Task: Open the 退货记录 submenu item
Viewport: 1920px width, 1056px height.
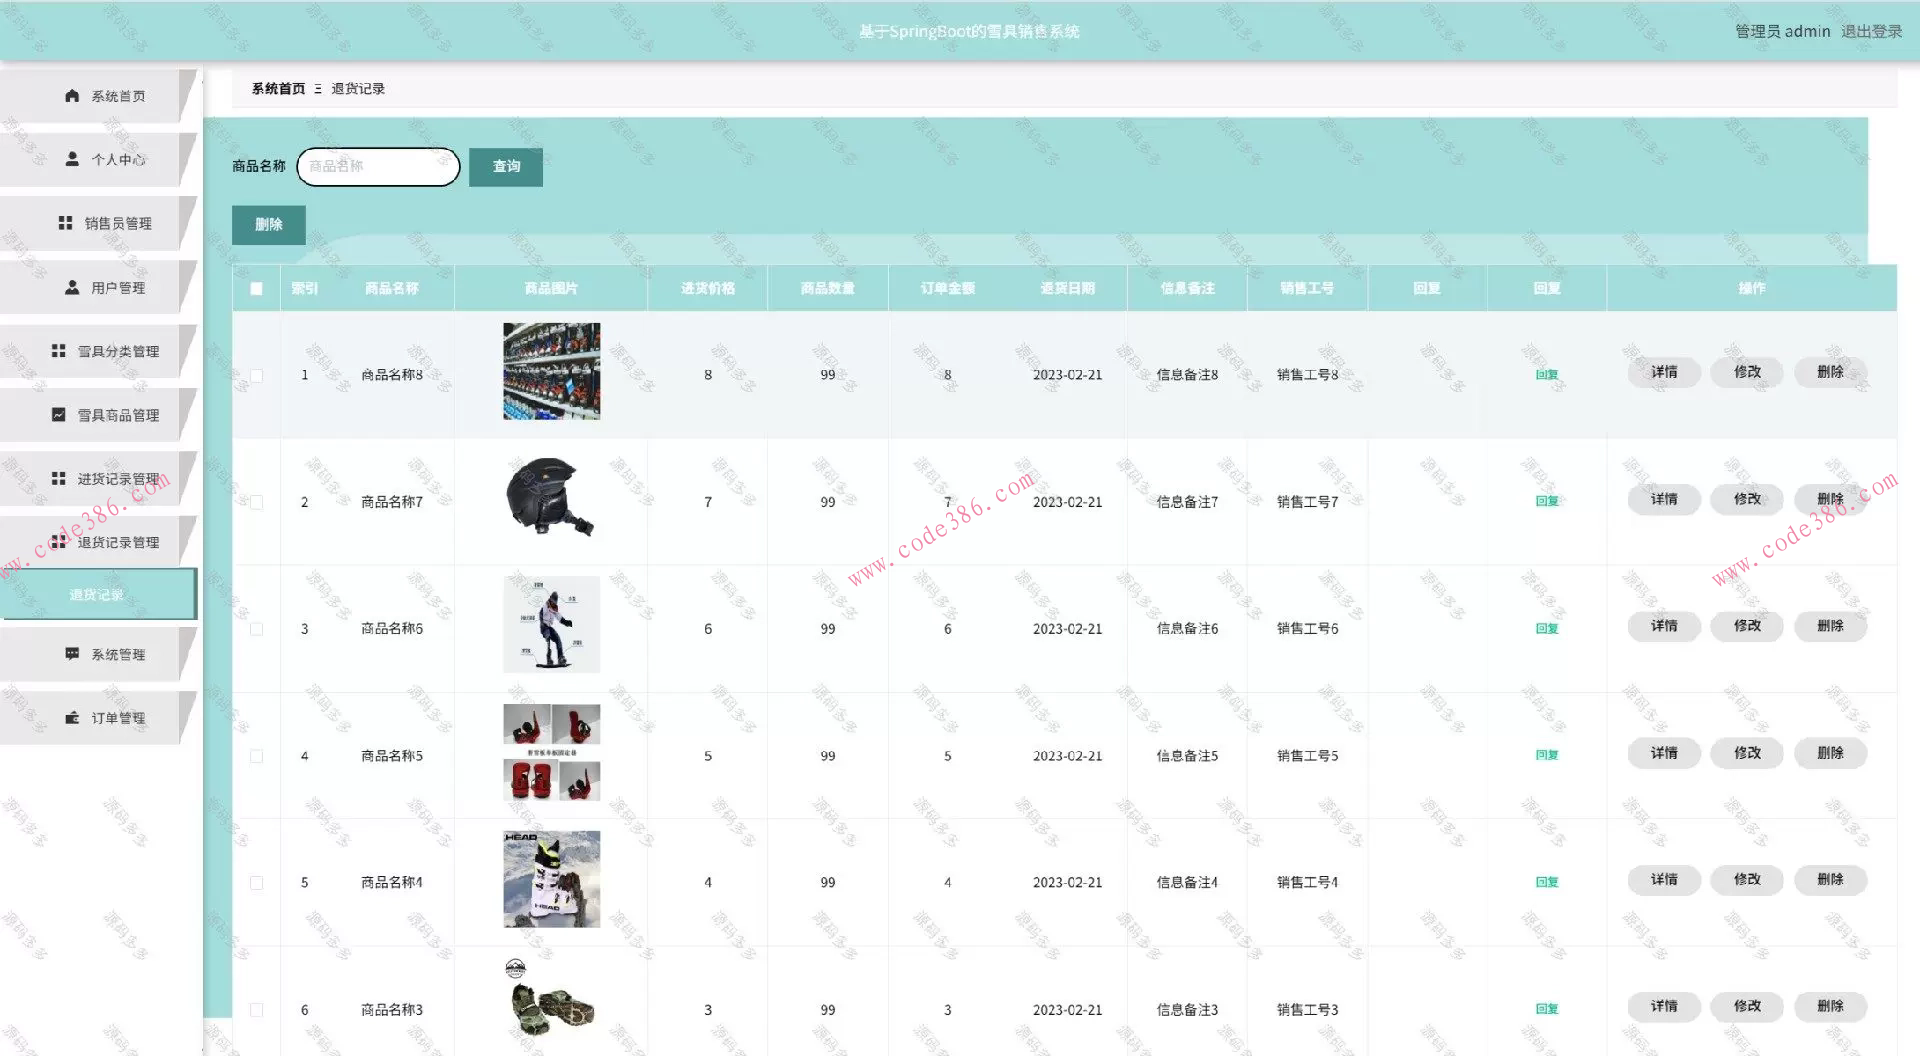Action: pos(97,595)
